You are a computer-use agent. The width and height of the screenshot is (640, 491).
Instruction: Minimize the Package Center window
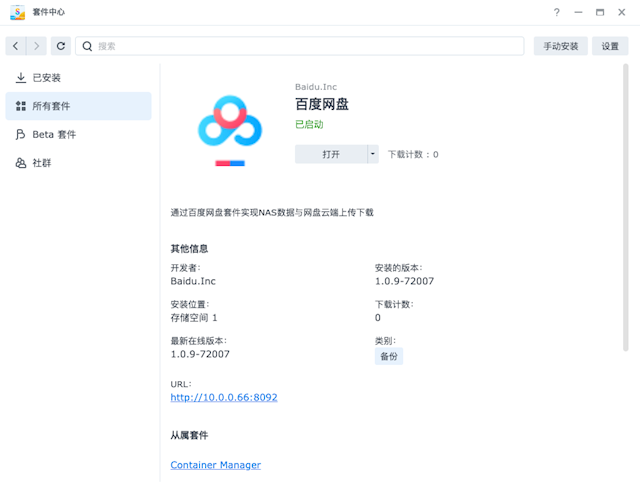pos(578,12)
